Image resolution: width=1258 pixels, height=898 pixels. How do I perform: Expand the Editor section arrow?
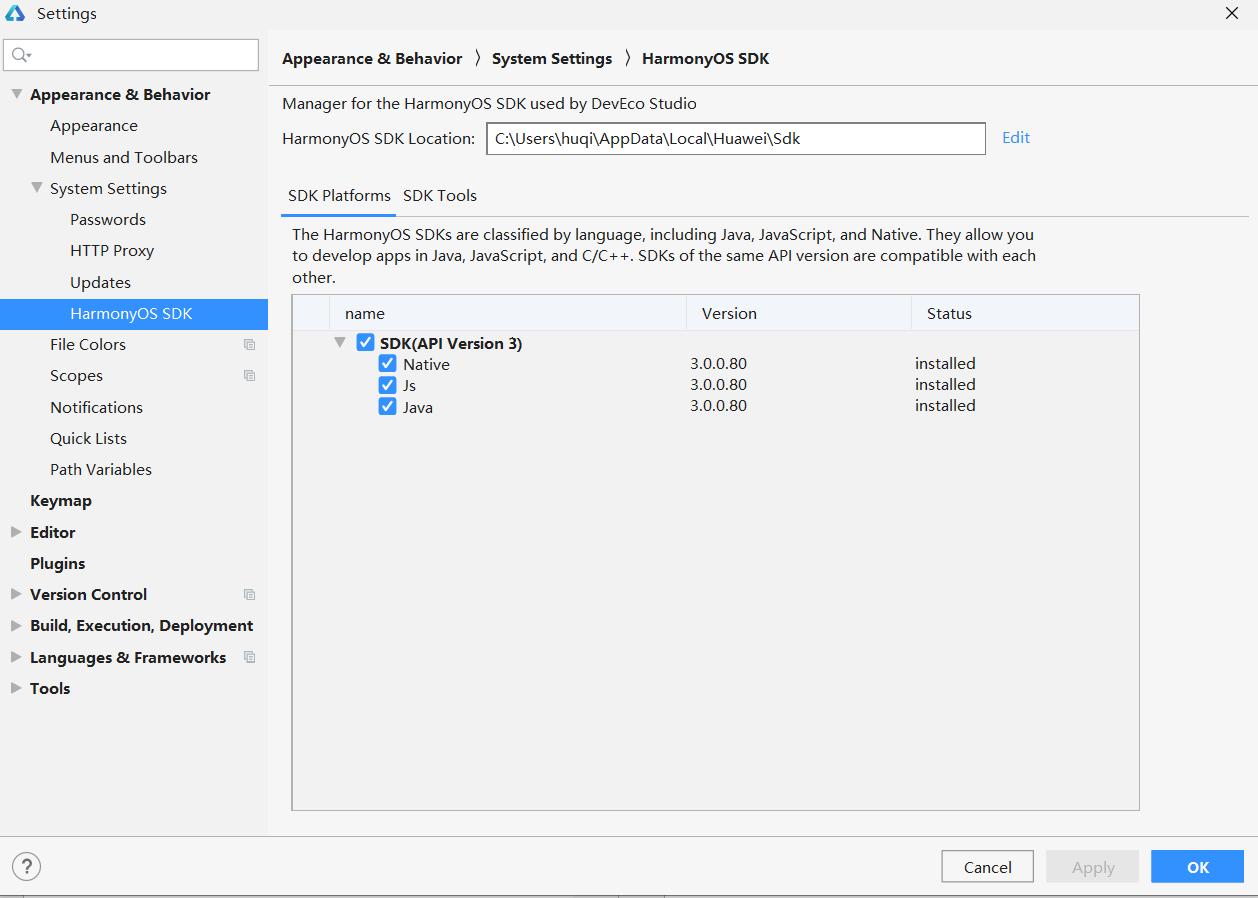point(16,532)
